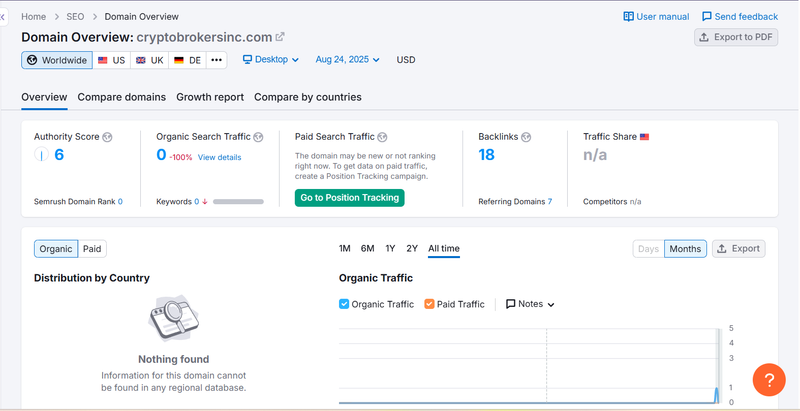
Task: Click the monitor icon next to Desktop
Action: 247,60
